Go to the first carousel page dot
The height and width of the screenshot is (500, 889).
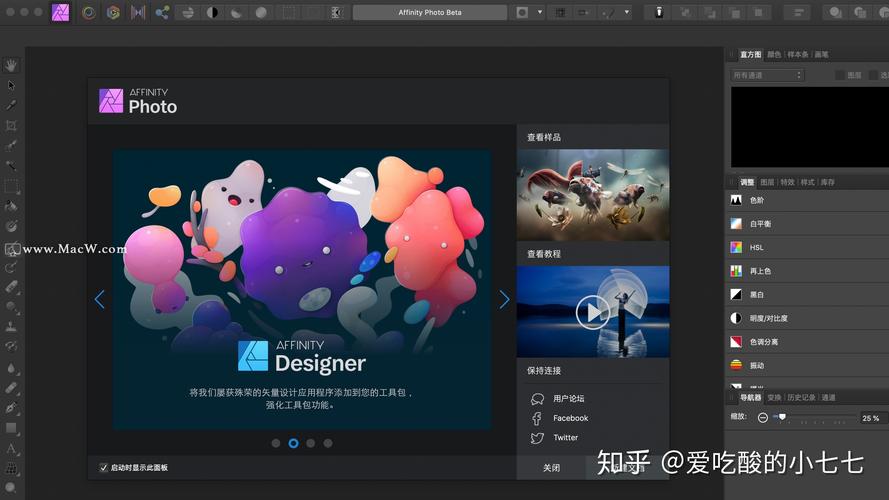(x=276, y=443)
